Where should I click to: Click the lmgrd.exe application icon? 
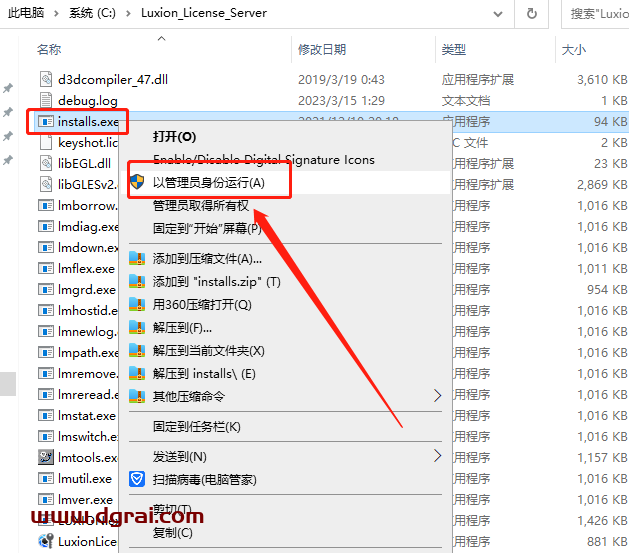click(x=46, y=290)
